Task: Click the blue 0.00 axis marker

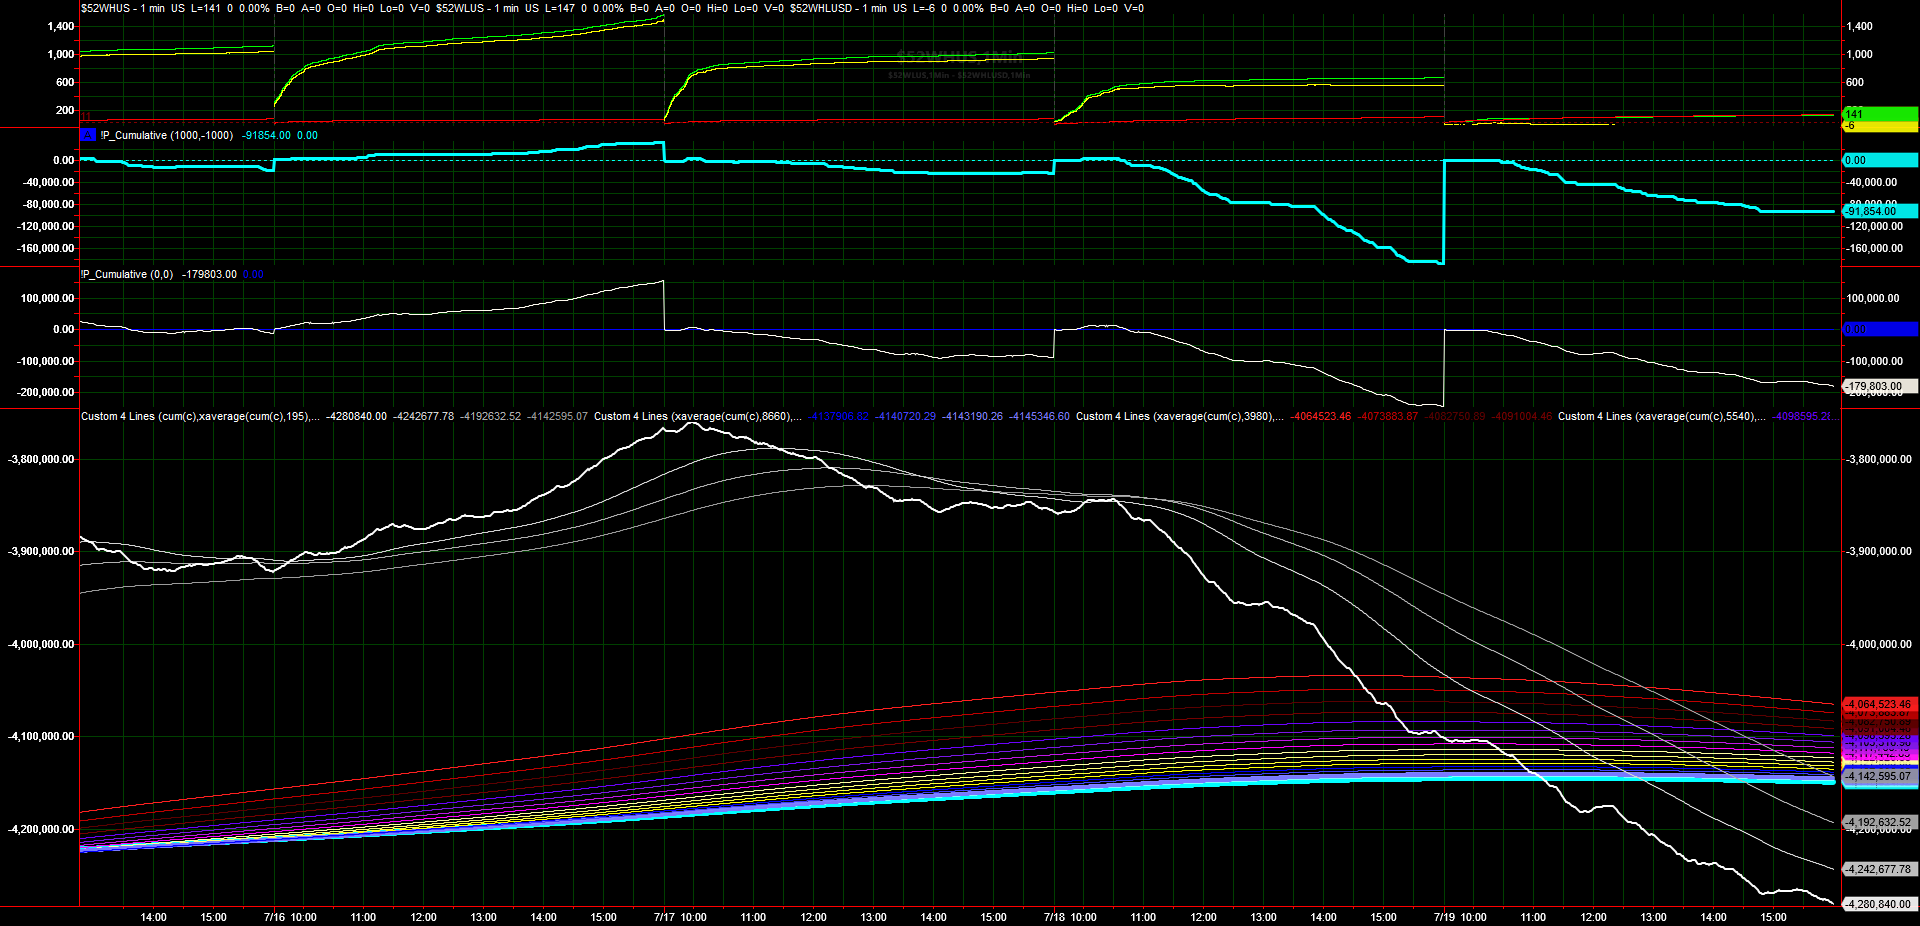Action: [x=1880, y=329]
